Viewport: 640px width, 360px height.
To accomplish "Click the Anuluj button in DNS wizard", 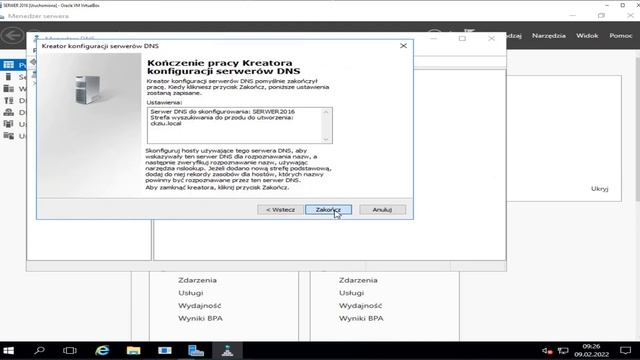I will (382, 209).
